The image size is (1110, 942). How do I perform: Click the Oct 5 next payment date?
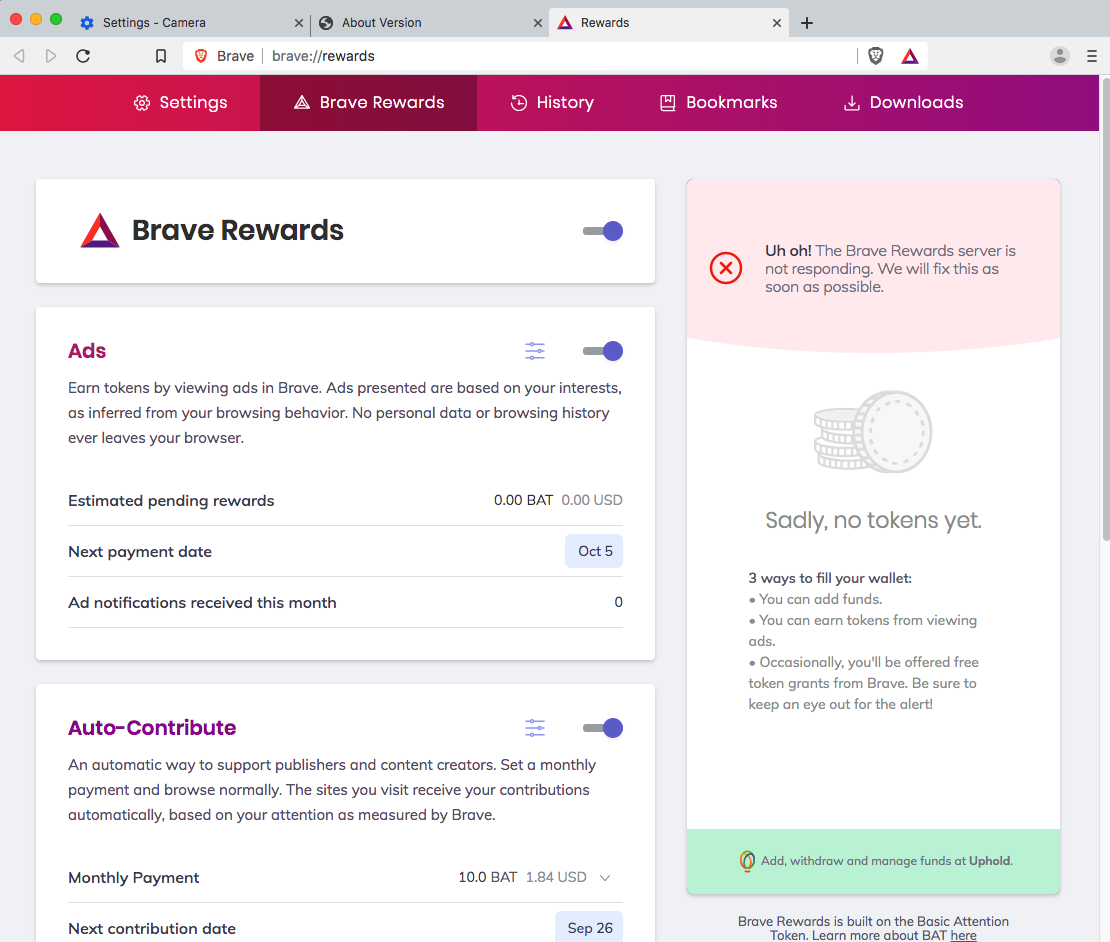point(595,551)
